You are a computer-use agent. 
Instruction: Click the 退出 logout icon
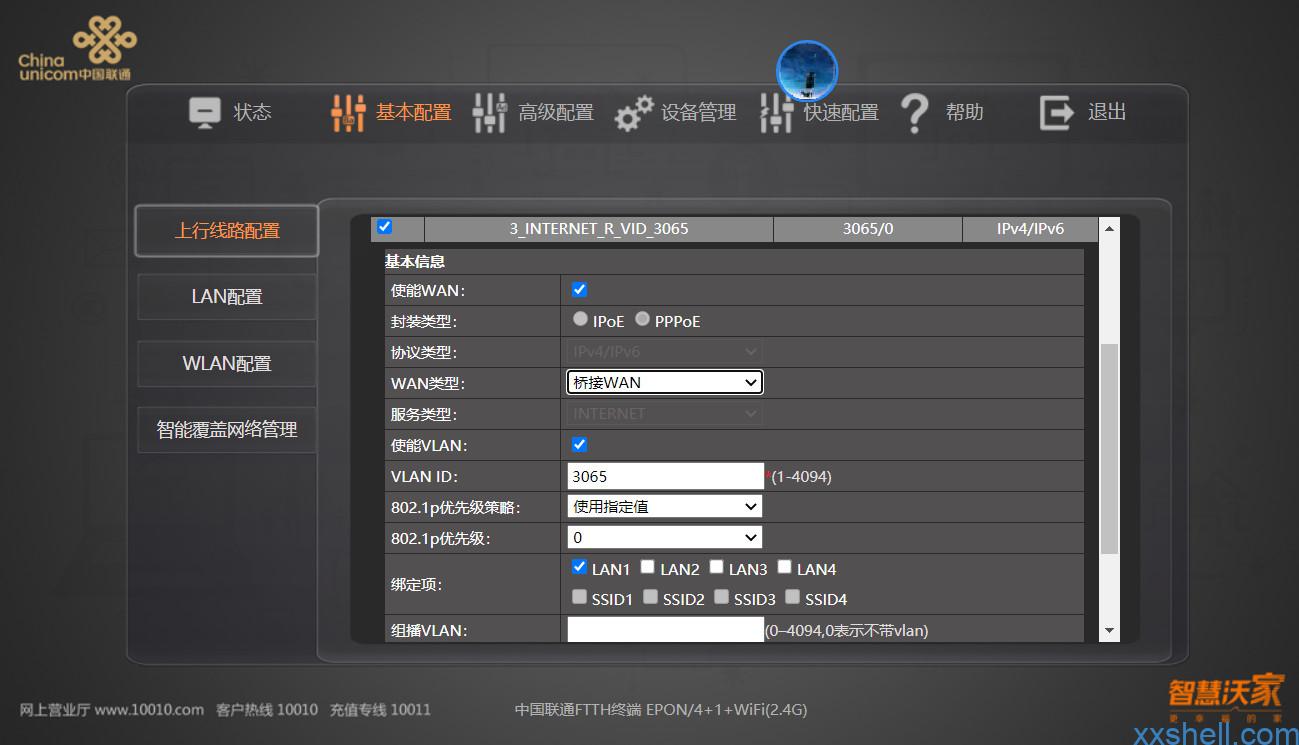[x=1057, y=113]
